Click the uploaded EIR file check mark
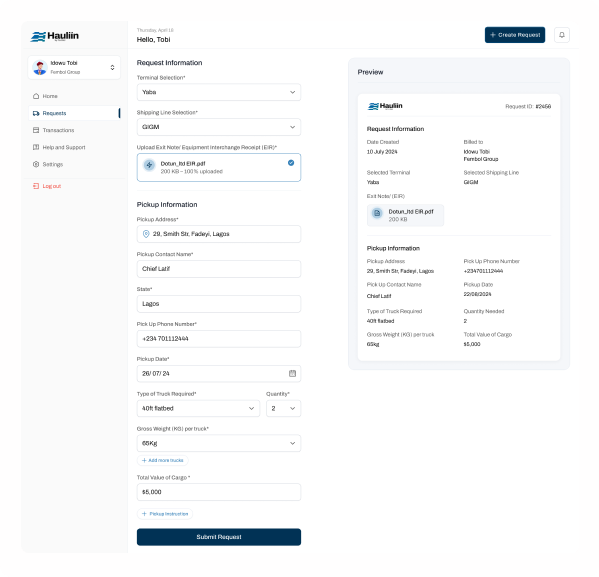 click(291, 163)
